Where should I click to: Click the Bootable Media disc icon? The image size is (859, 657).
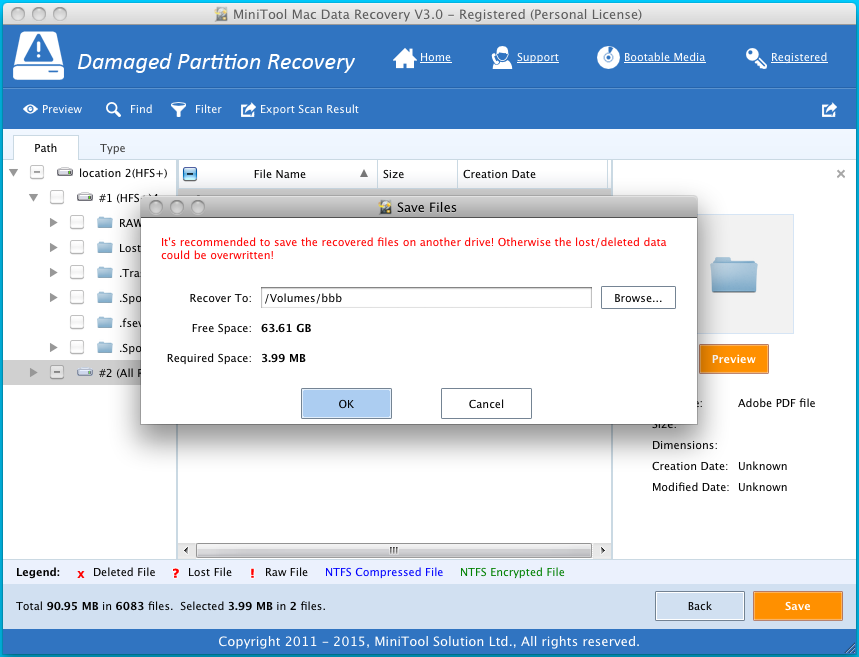608,58
